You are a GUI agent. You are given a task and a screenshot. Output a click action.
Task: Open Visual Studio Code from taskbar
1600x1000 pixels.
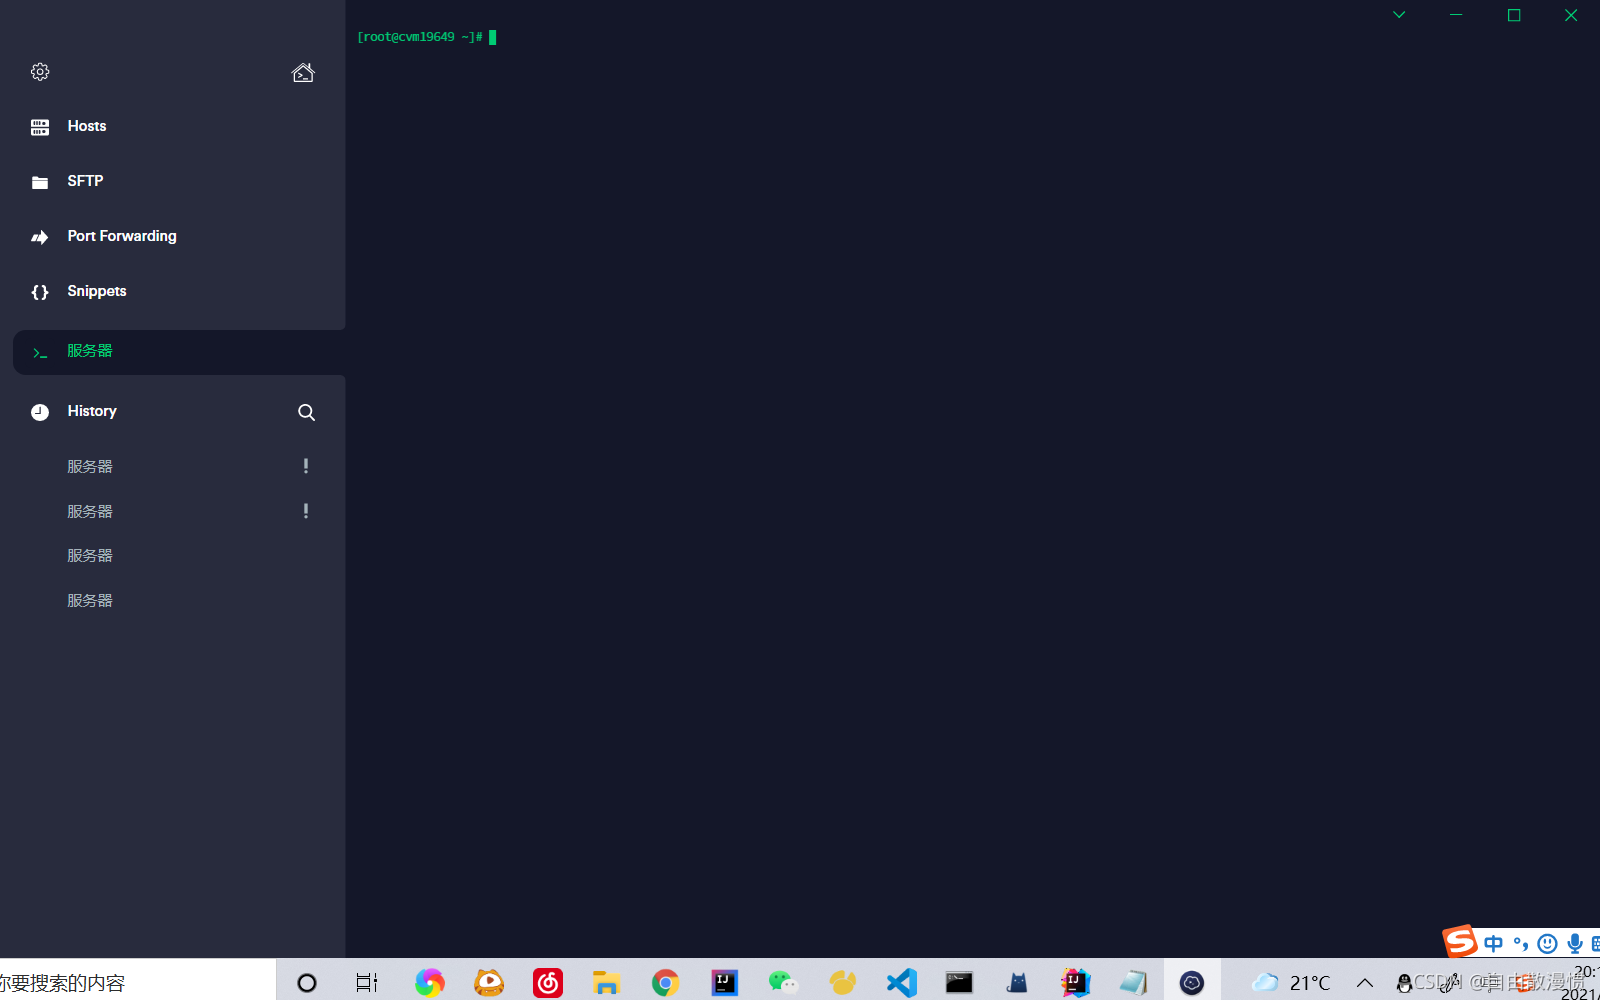pyautogui.click(x=901, y=983)
